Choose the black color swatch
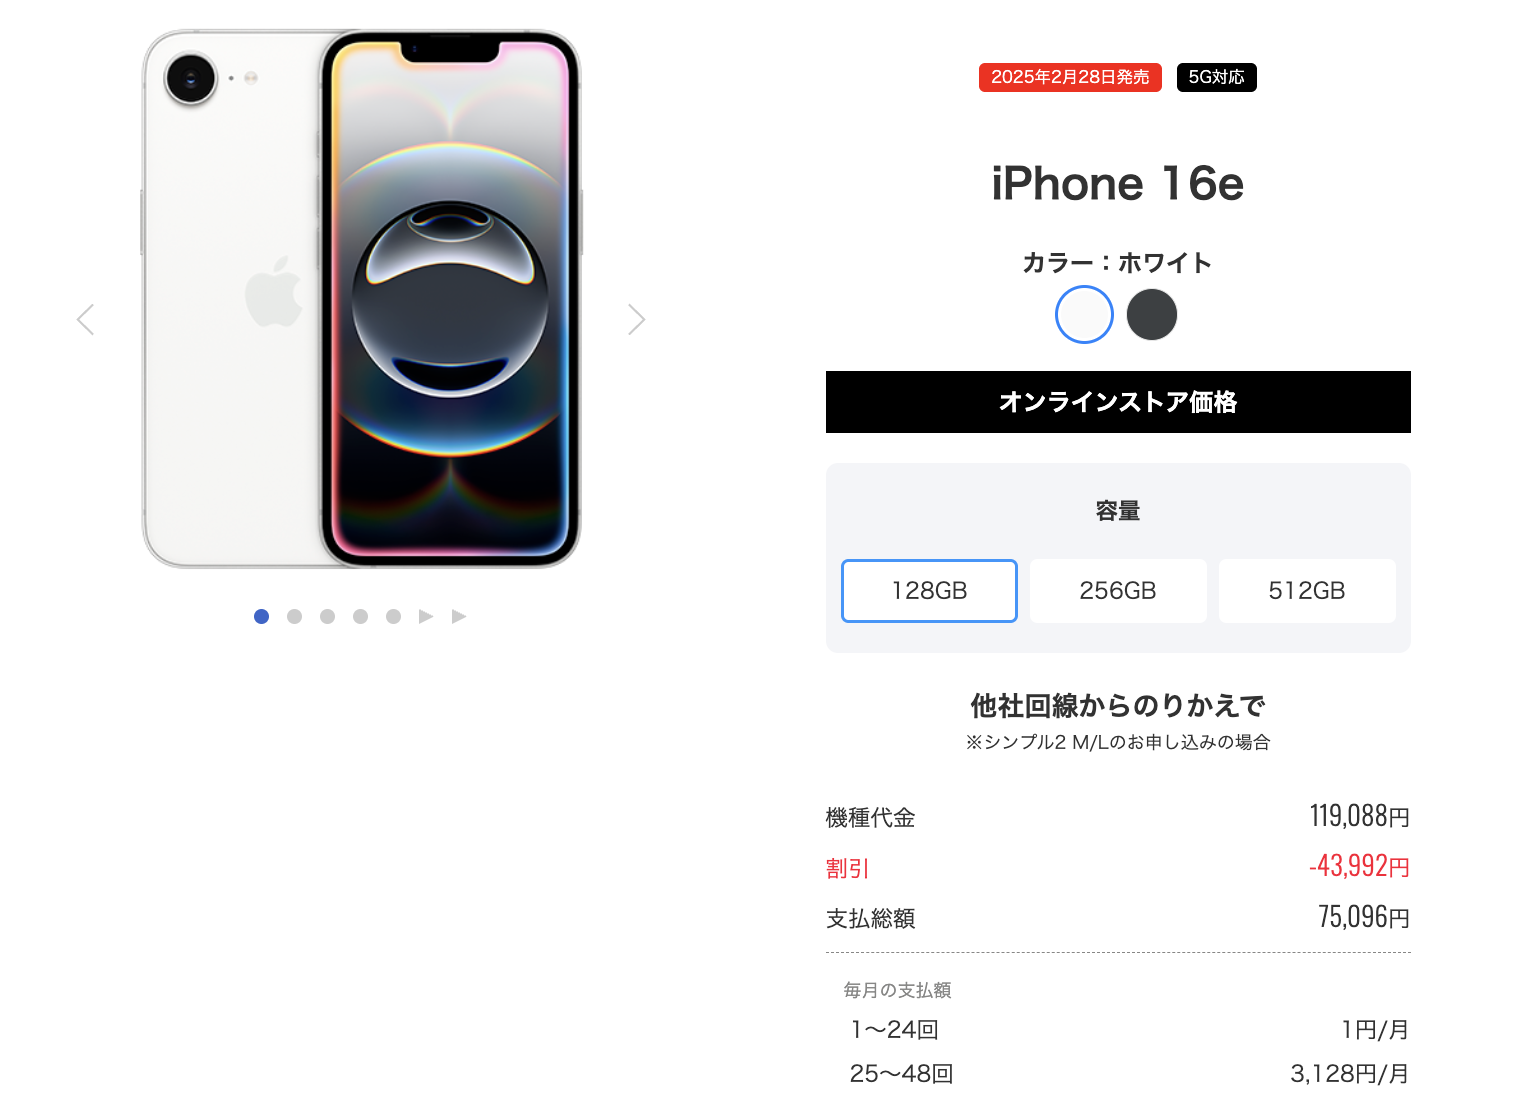 (1152, 314)
